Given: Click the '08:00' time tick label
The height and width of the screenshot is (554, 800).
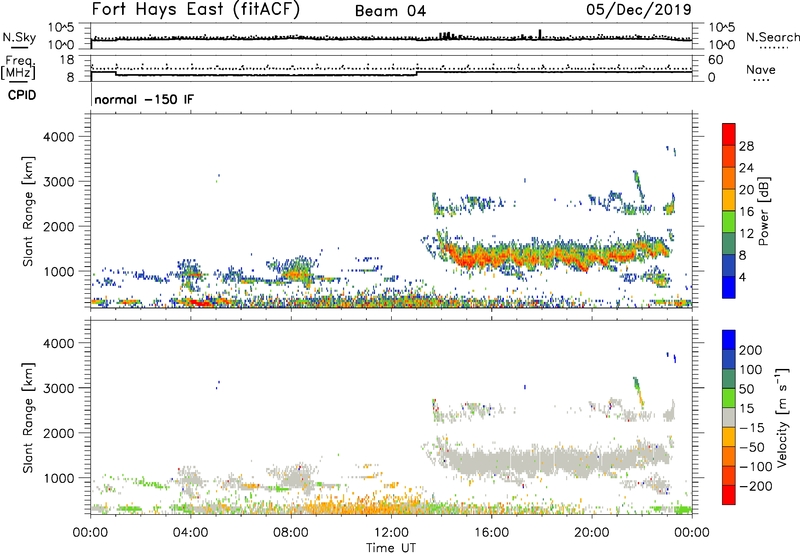Looking at the screenshot, I should coord(291,533).
